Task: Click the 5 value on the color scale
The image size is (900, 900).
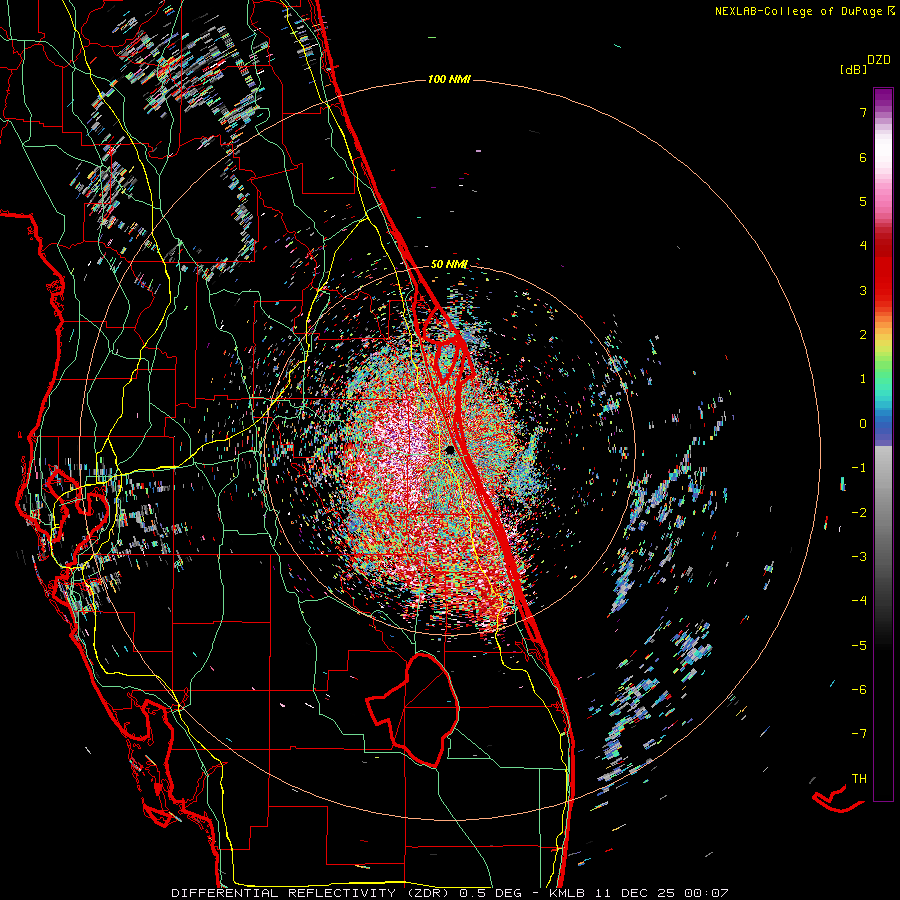Action: [863, 201]
